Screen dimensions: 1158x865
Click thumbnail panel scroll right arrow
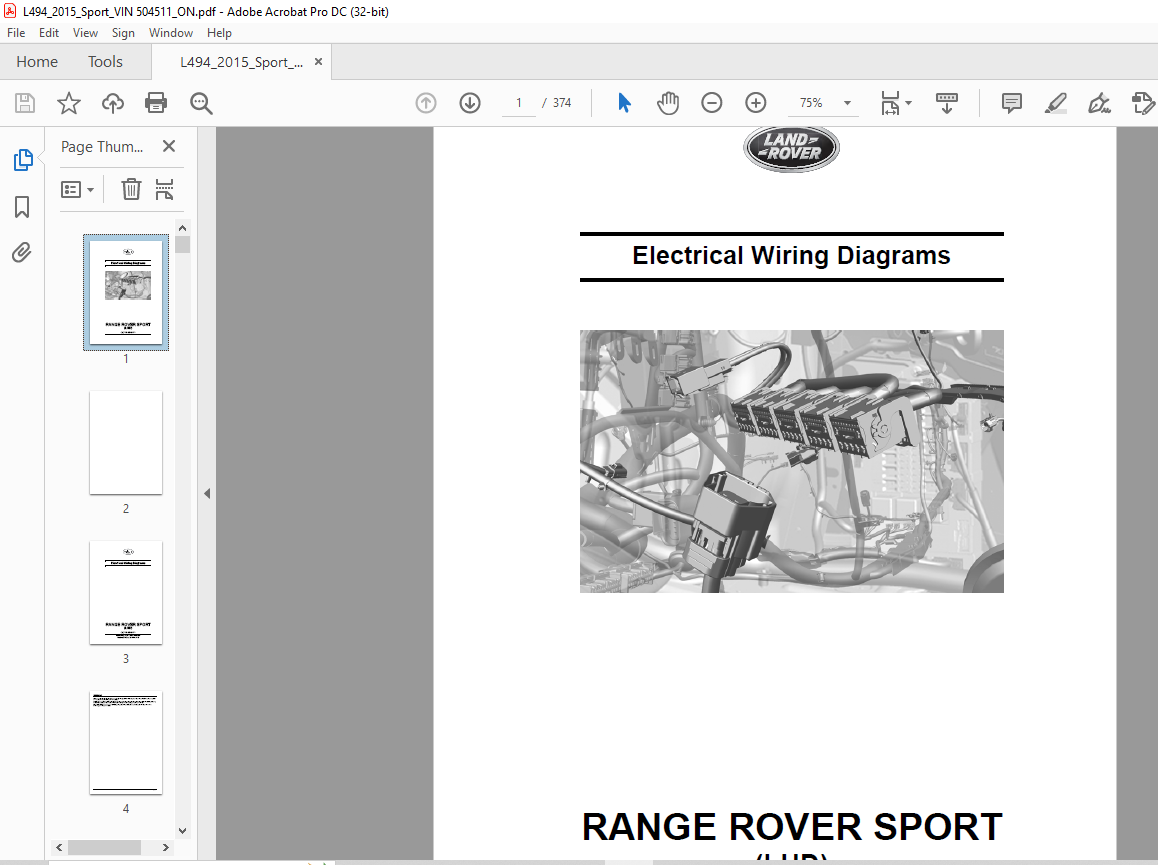pyautogui.click(x=166, y=847)
